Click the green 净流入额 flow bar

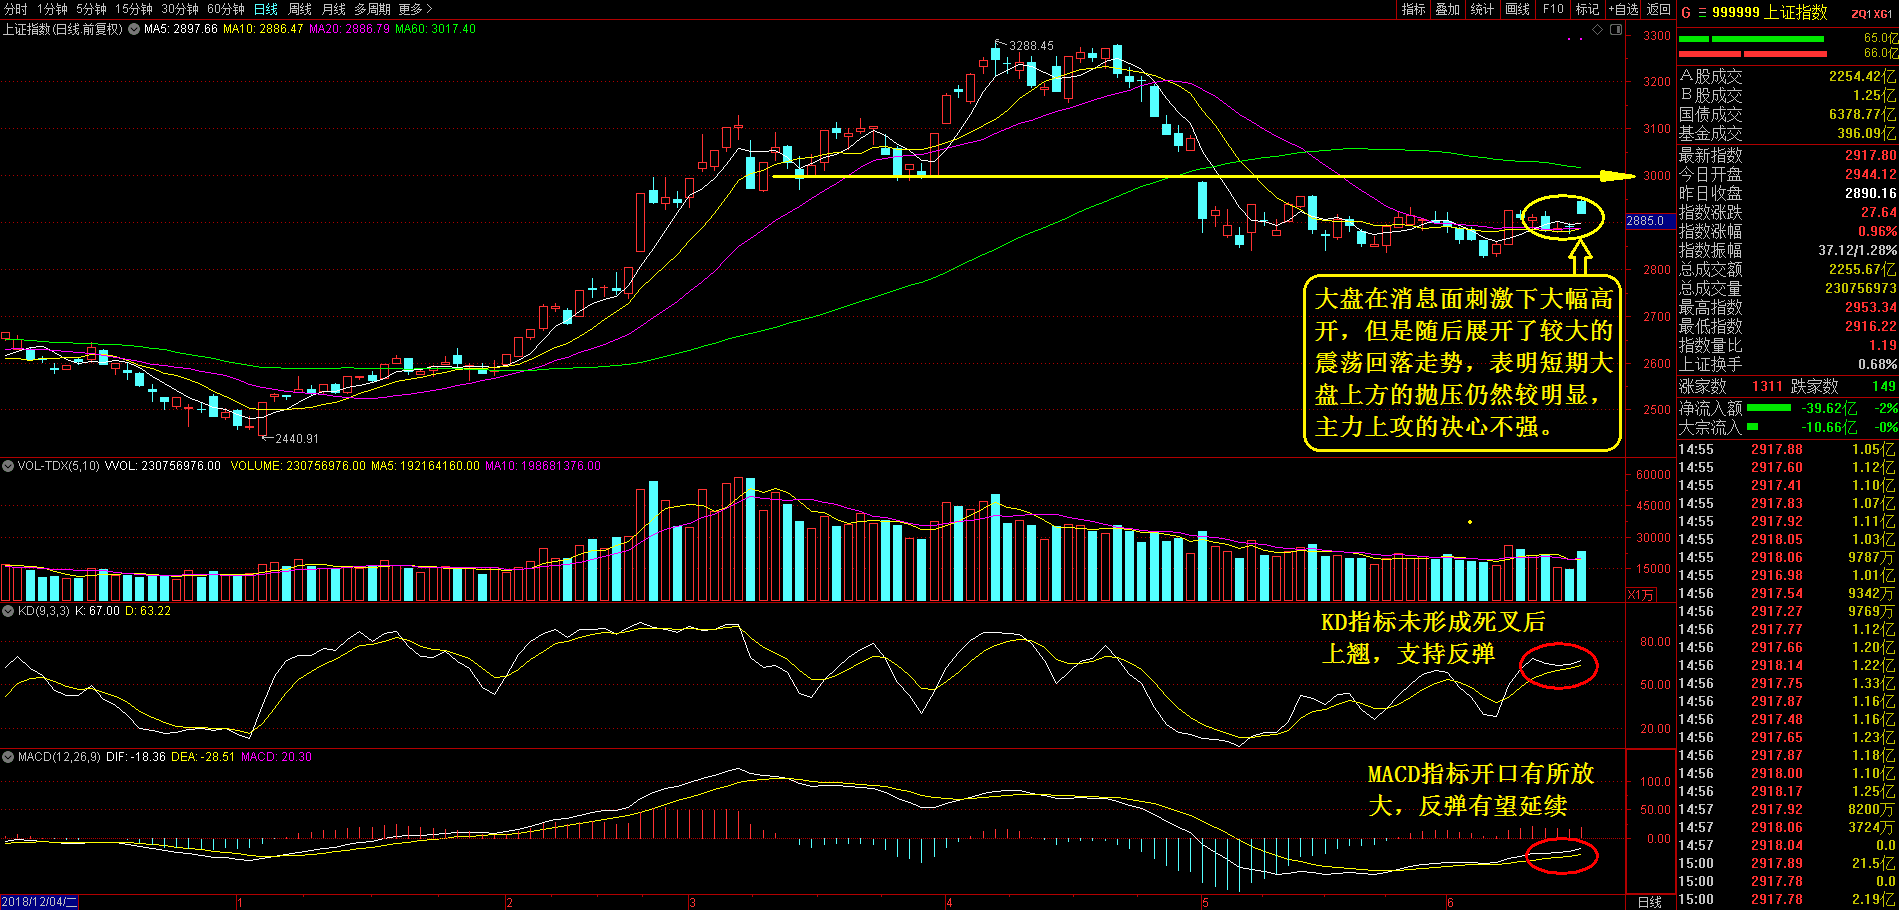click(1768, 408)
